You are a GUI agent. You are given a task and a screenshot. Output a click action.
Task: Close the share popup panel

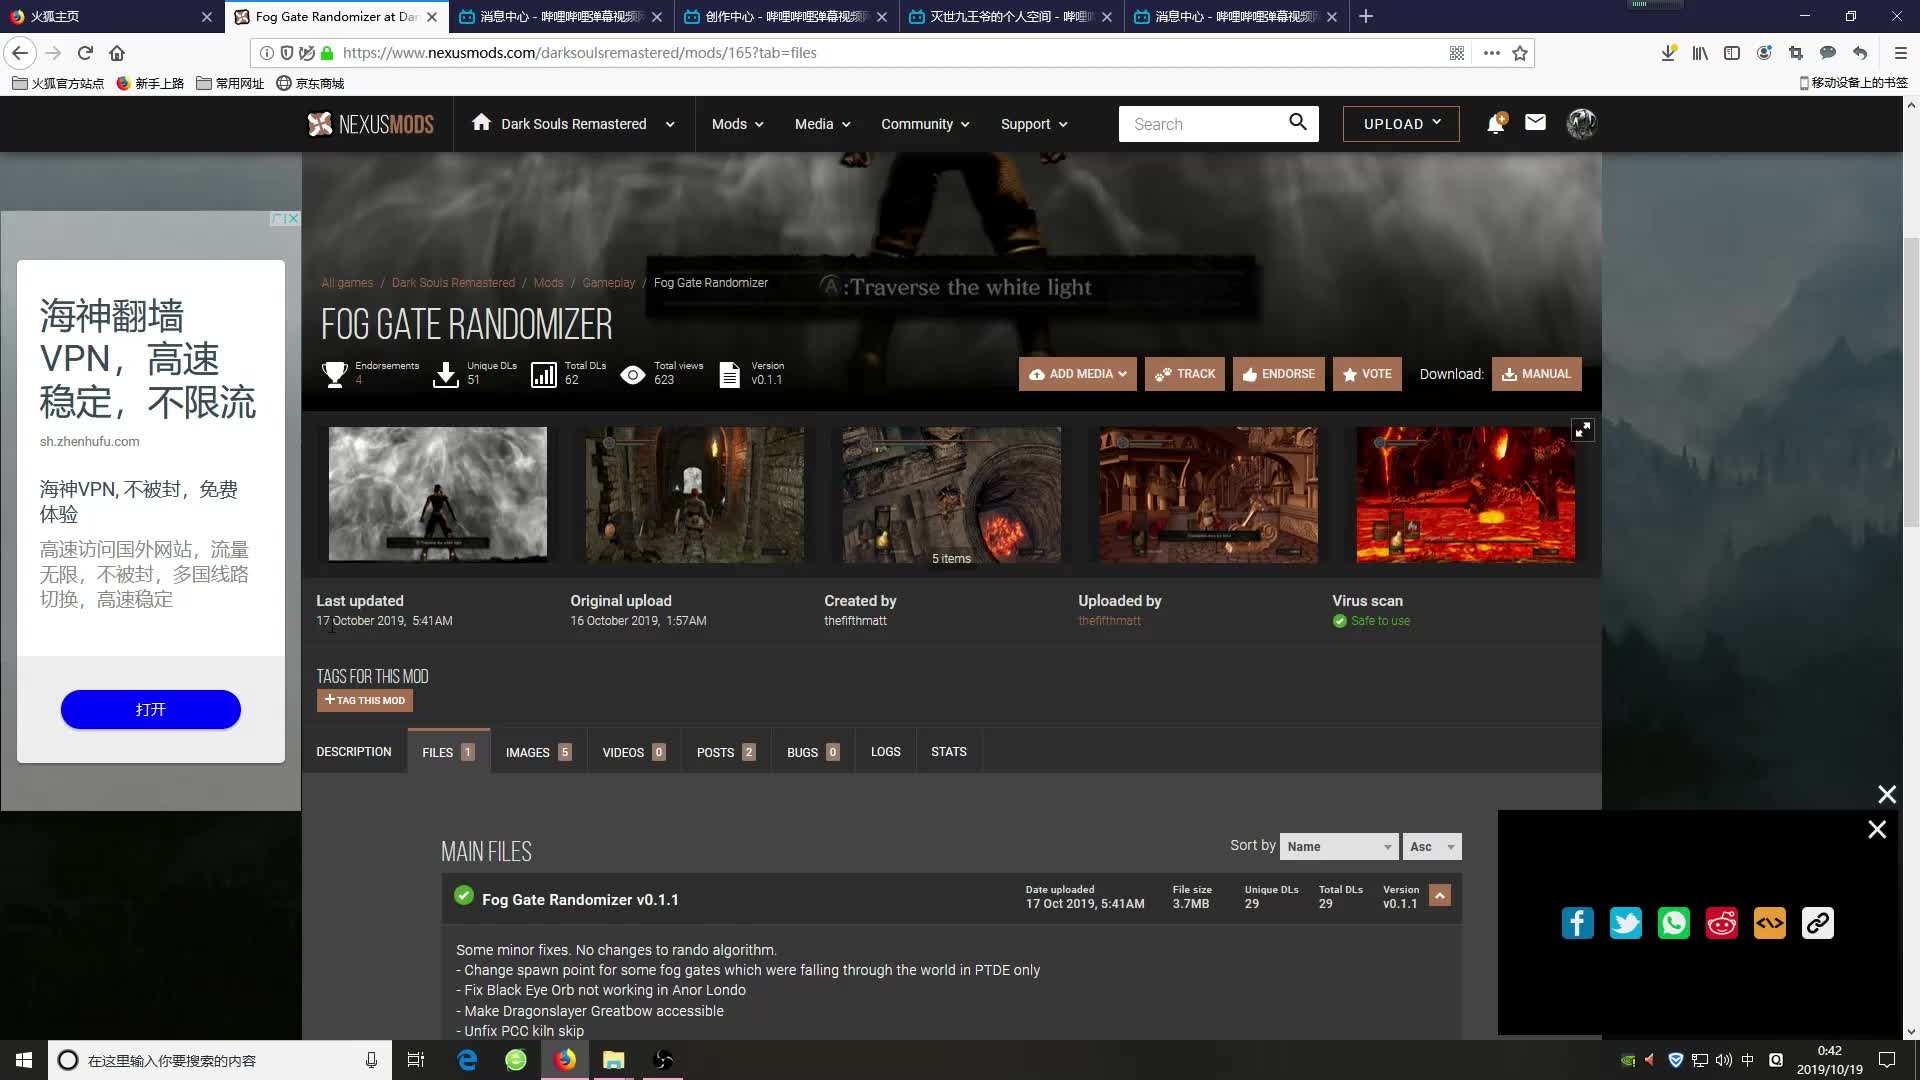click(x=1877, y=829)
